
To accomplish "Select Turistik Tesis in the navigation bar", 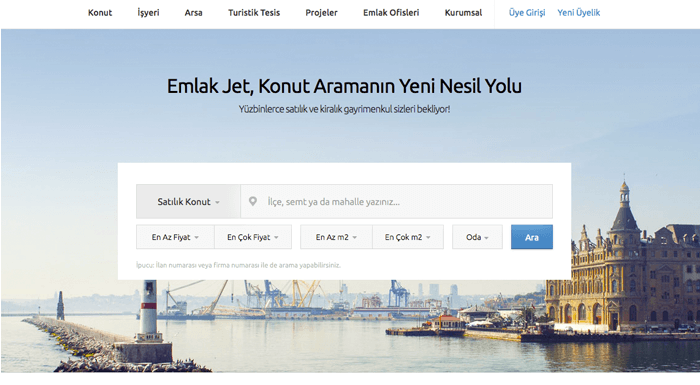I will click(x=254, y=13).
